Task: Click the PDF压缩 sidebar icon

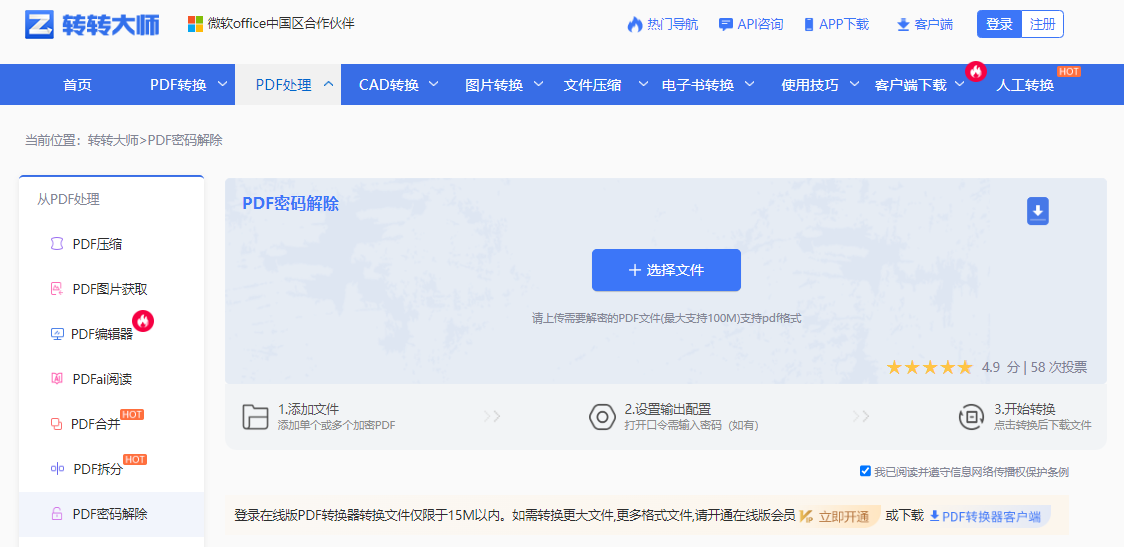Action: tap(57, 244)
